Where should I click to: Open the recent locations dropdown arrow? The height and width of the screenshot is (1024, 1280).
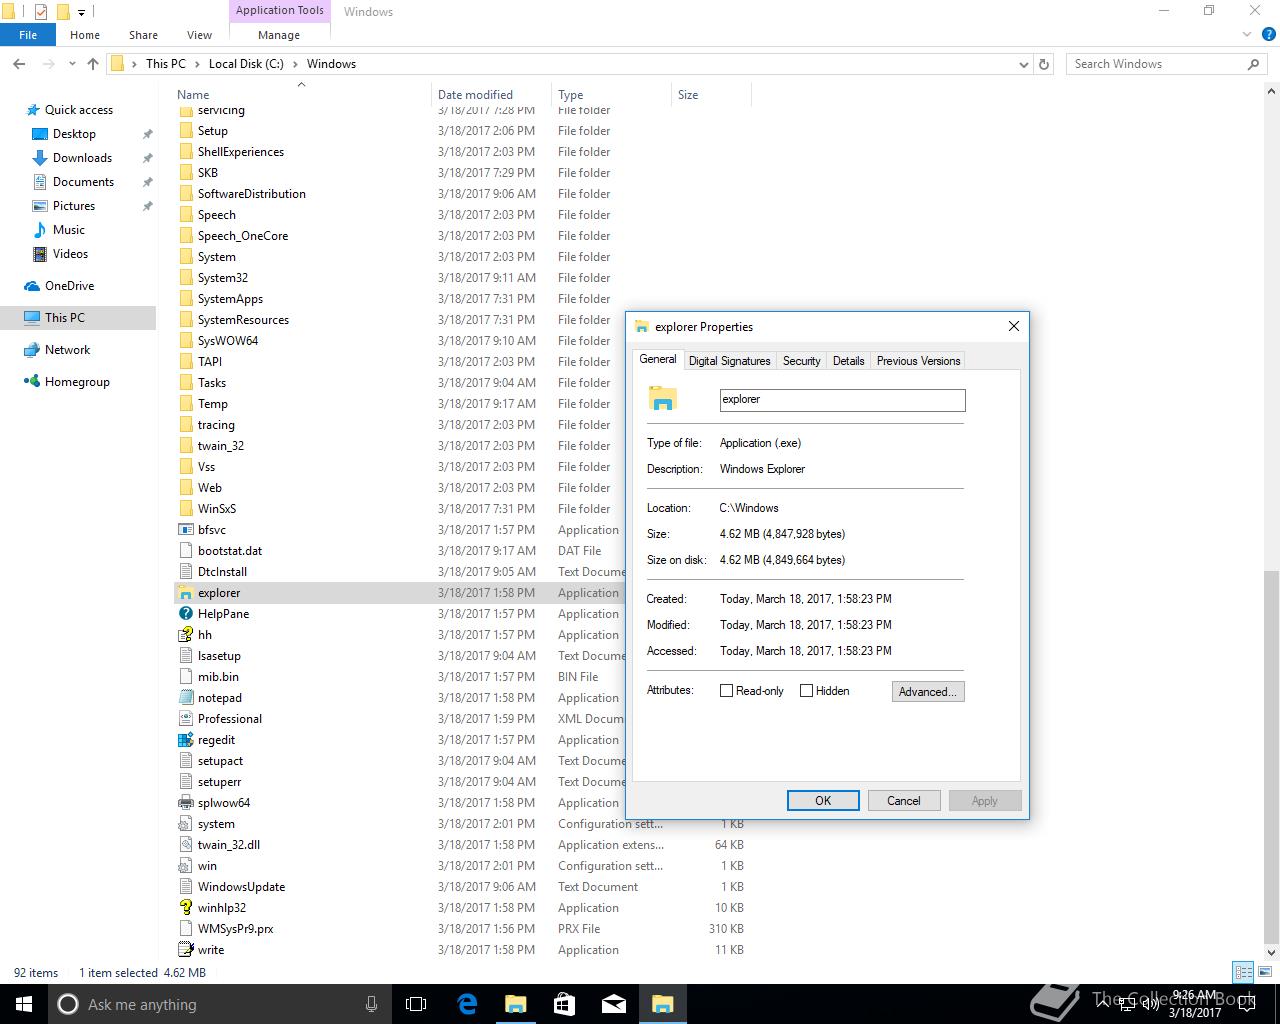[x=72, y=64]
